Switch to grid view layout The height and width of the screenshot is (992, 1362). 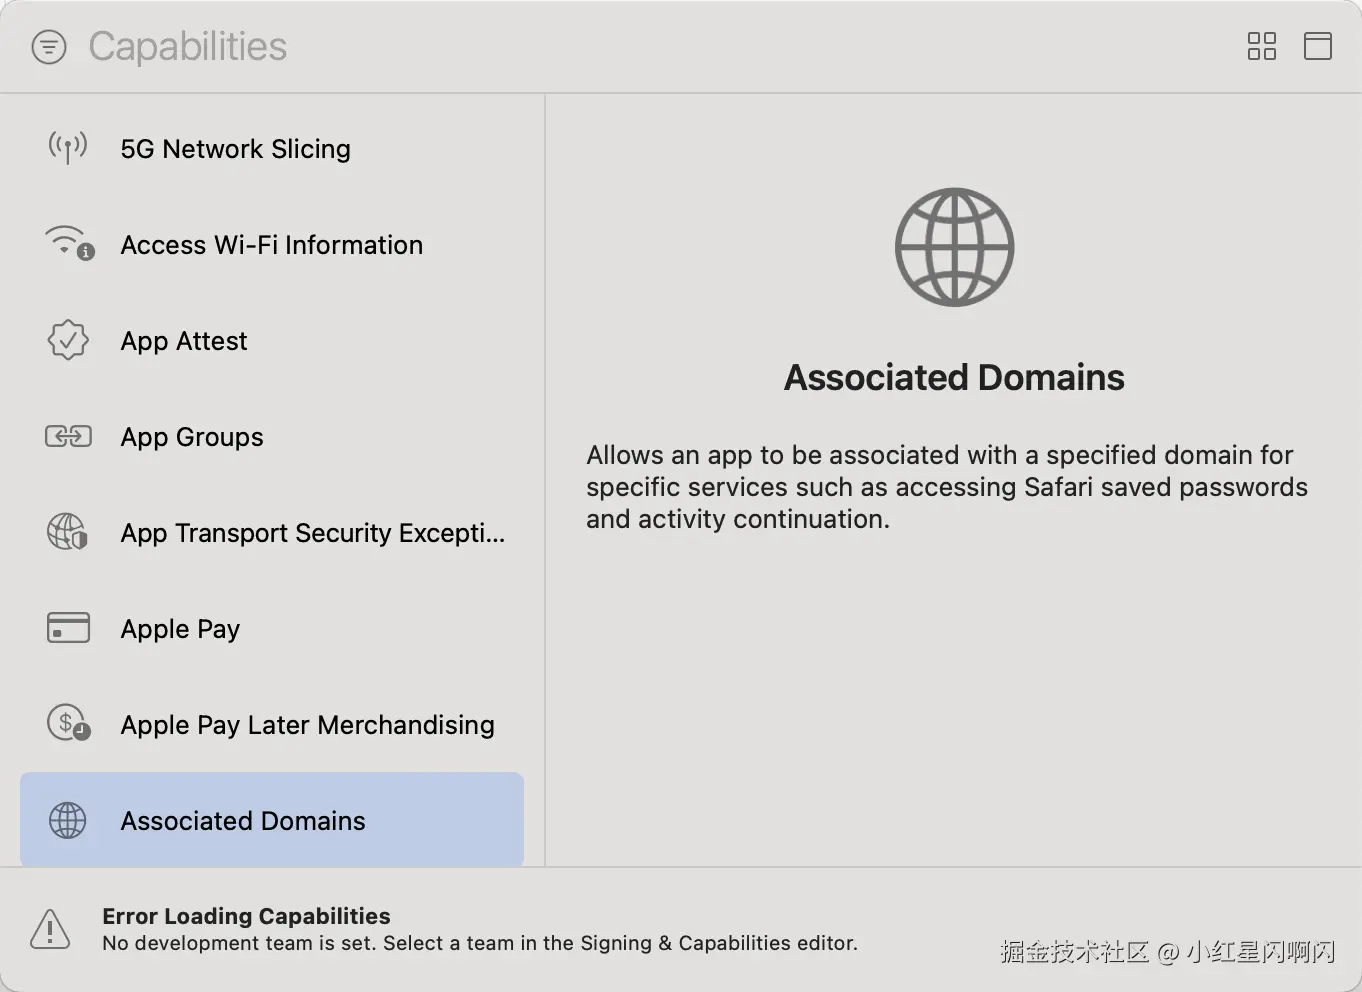pyautogui.click(x=1261, y=46)
